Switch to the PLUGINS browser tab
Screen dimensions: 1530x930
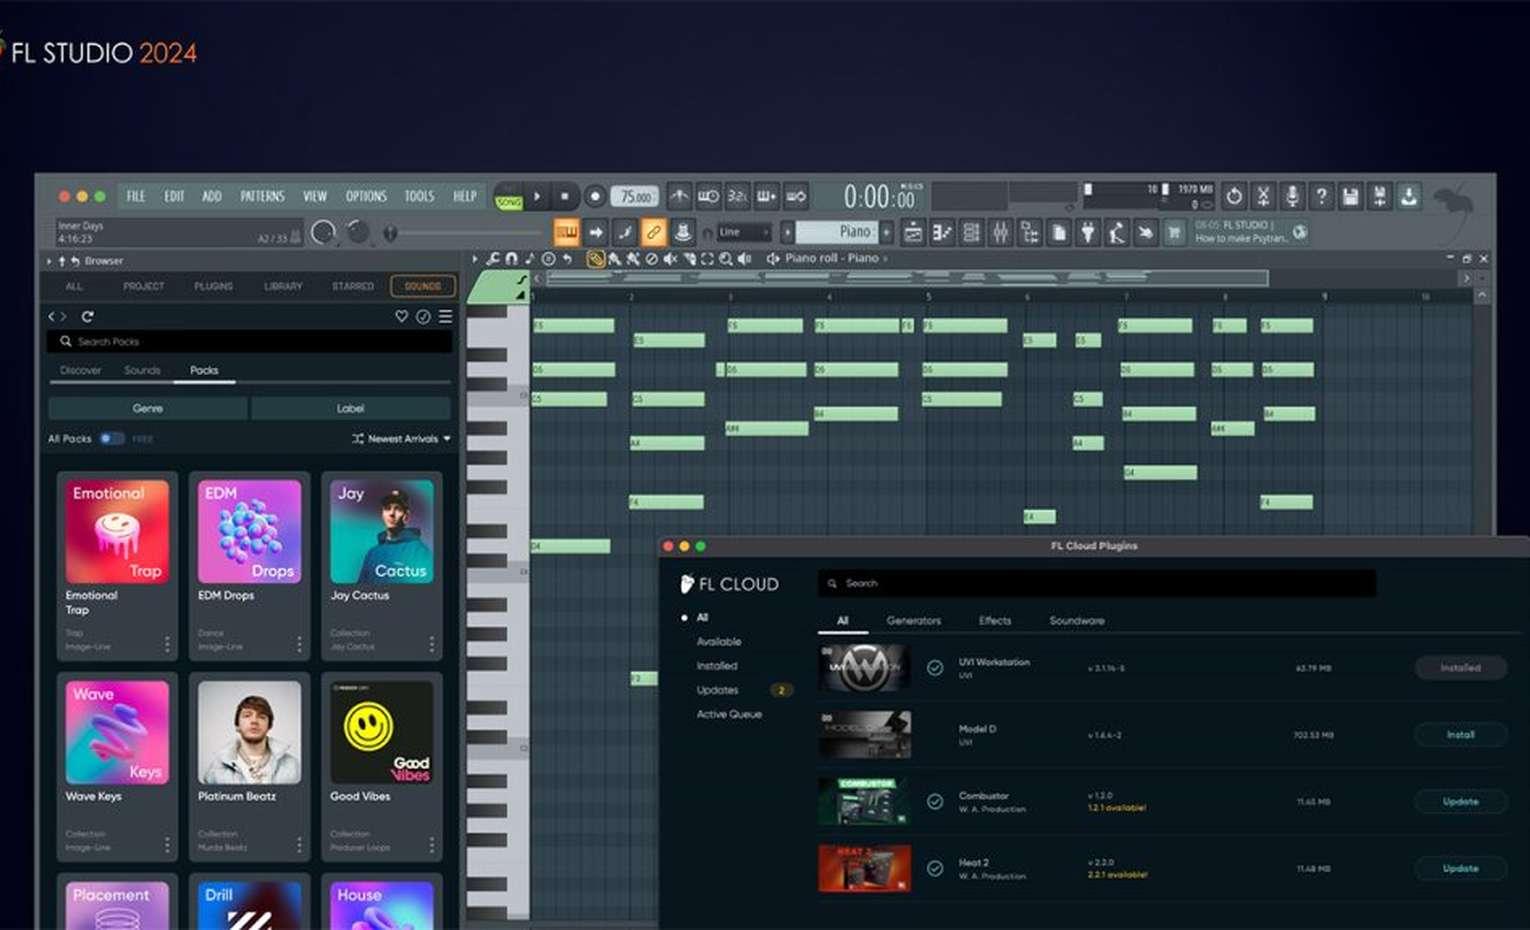pos(213,286)
